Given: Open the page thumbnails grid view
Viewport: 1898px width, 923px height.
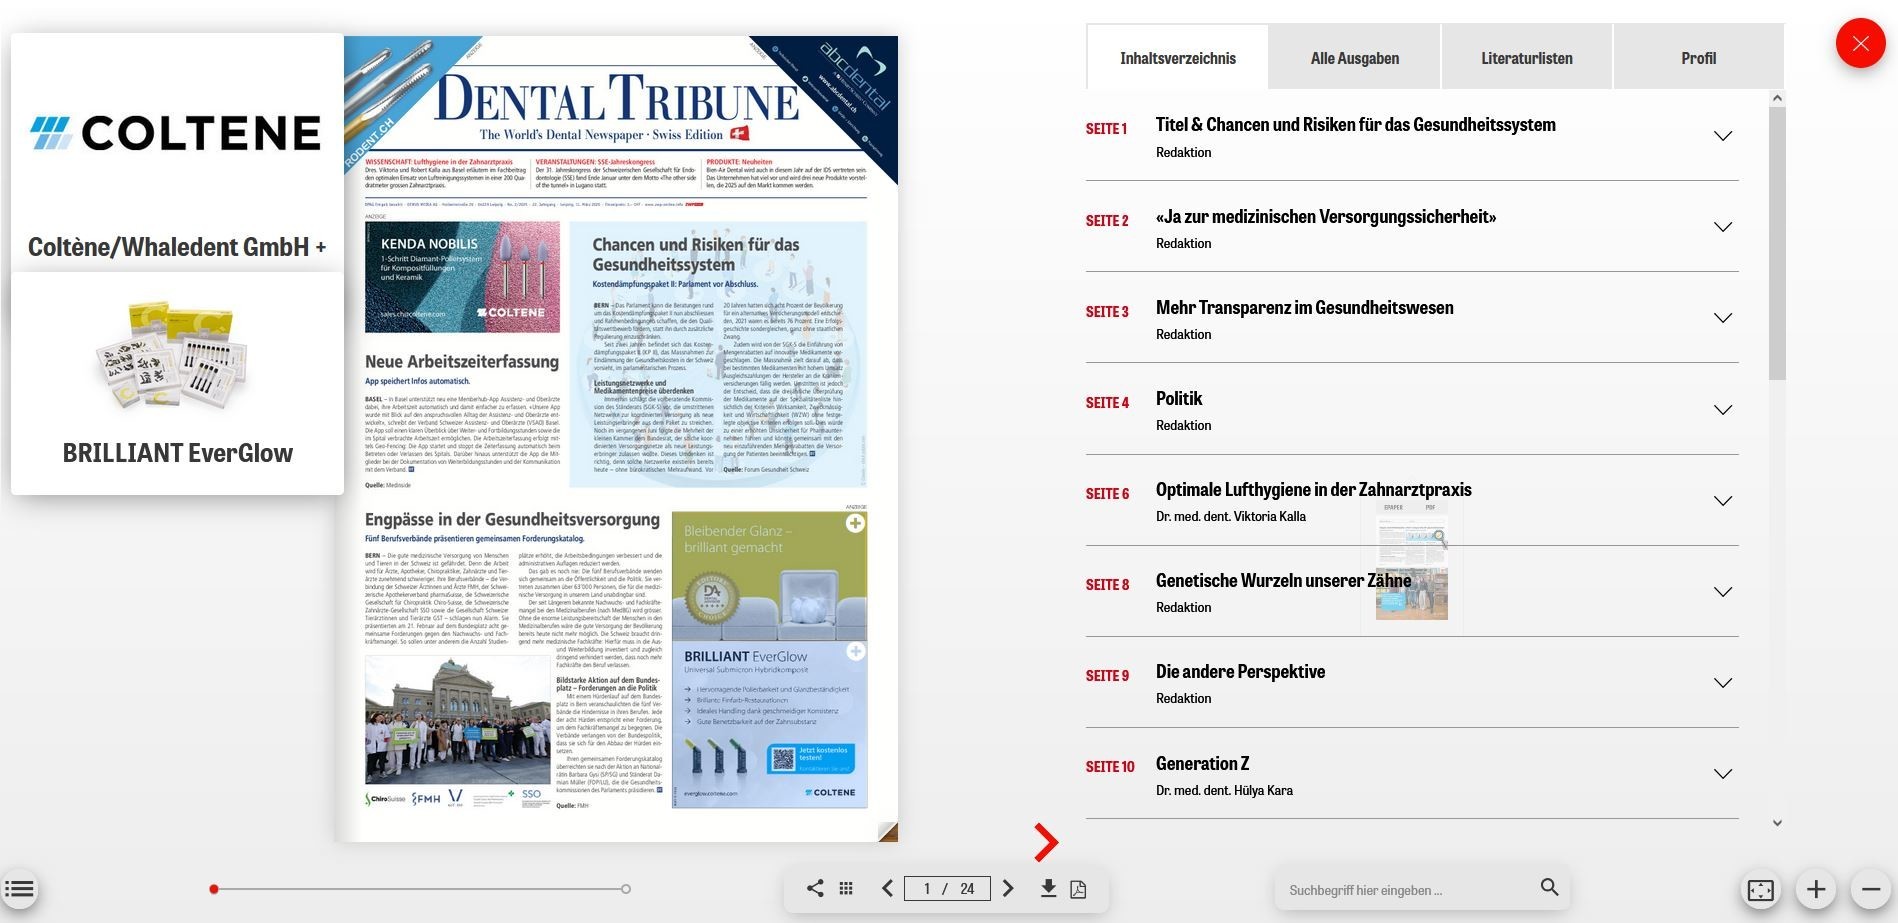Looking at the screenshot, I should [x=846, y=888].
